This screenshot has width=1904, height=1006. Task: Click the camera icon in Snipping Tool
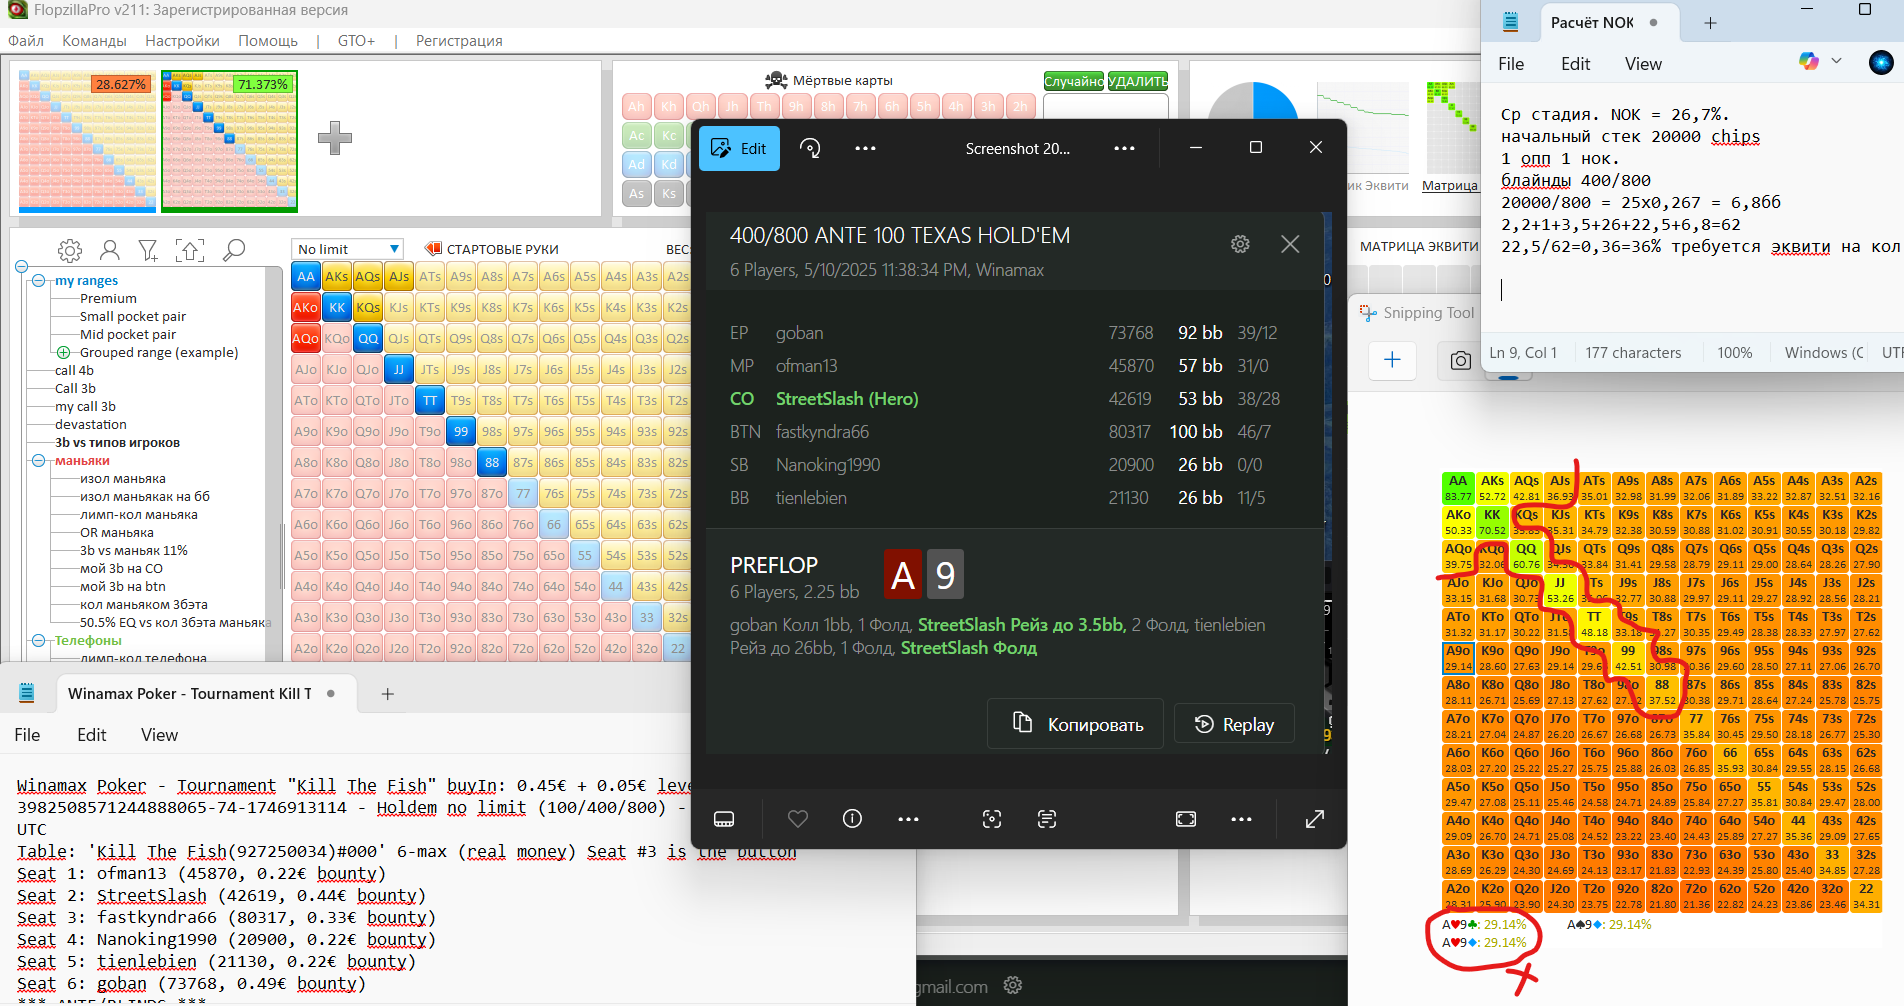[1461, 360]
